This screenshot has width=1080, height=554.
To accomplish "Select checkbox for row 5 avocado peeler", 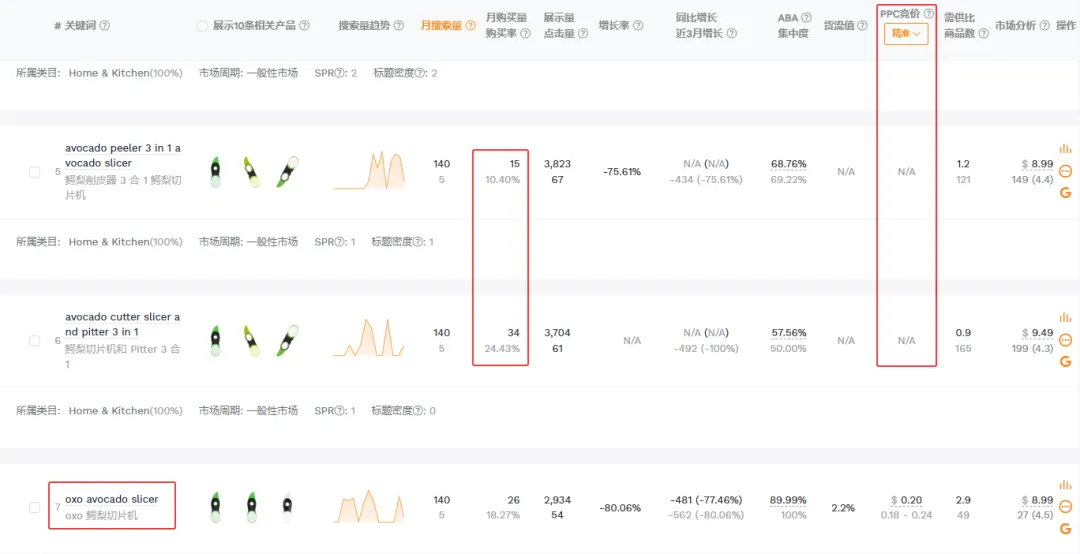I will pos(34,172).
